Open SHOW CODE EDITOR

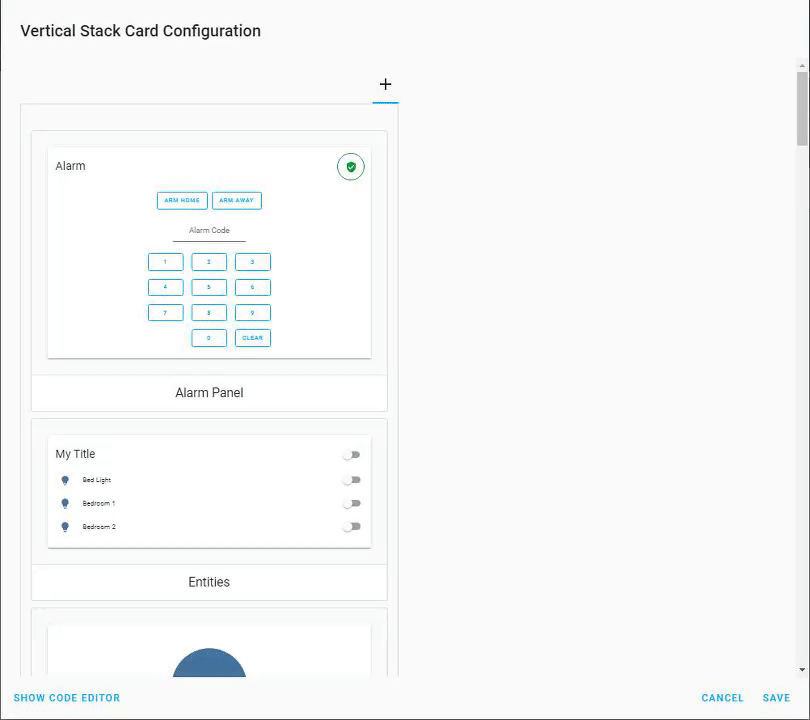(x=67, y=698)
